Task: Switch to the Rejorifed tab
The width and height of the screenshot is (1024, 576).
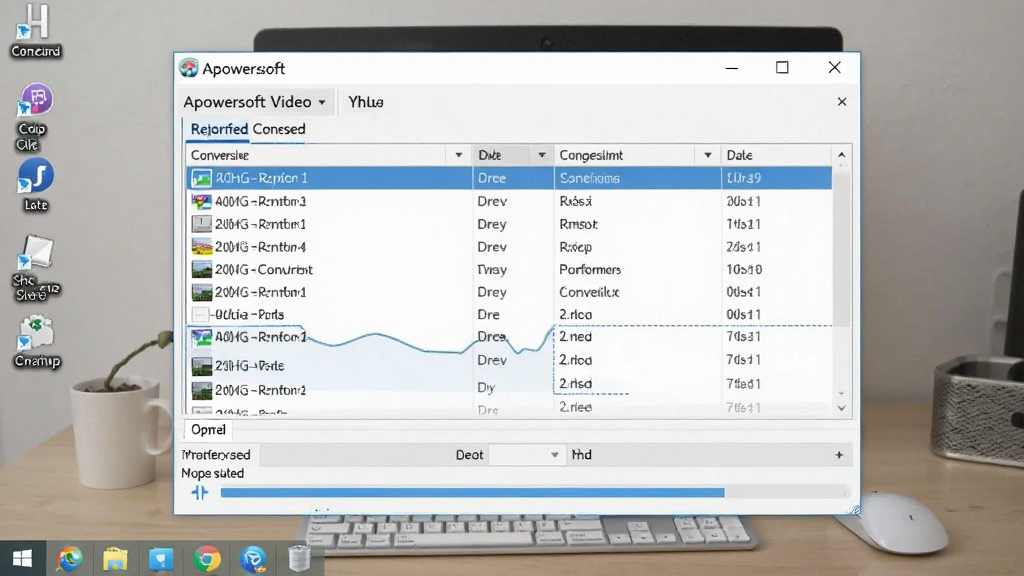Action: tap(219, 129)
